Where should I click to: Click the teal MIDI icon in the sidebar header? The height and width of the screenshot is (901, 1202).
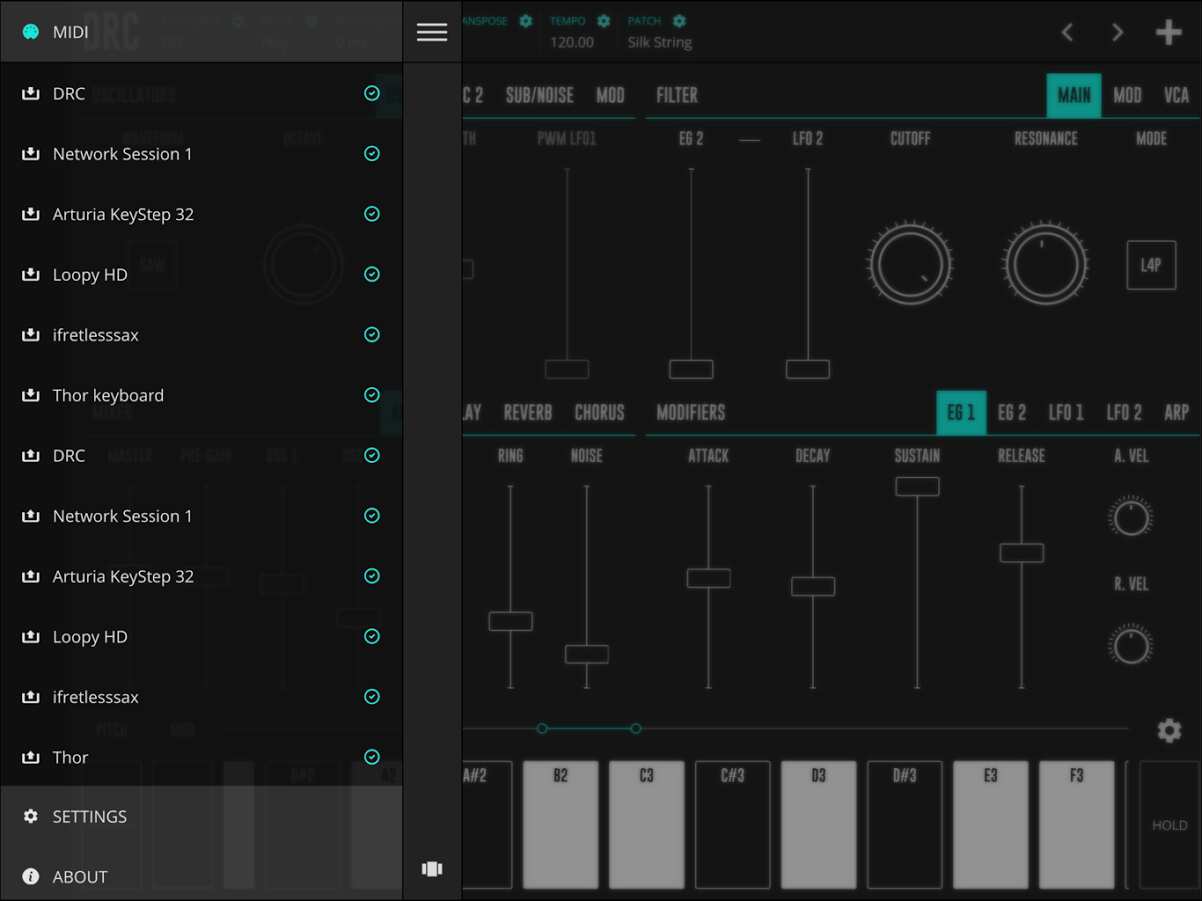31,32
